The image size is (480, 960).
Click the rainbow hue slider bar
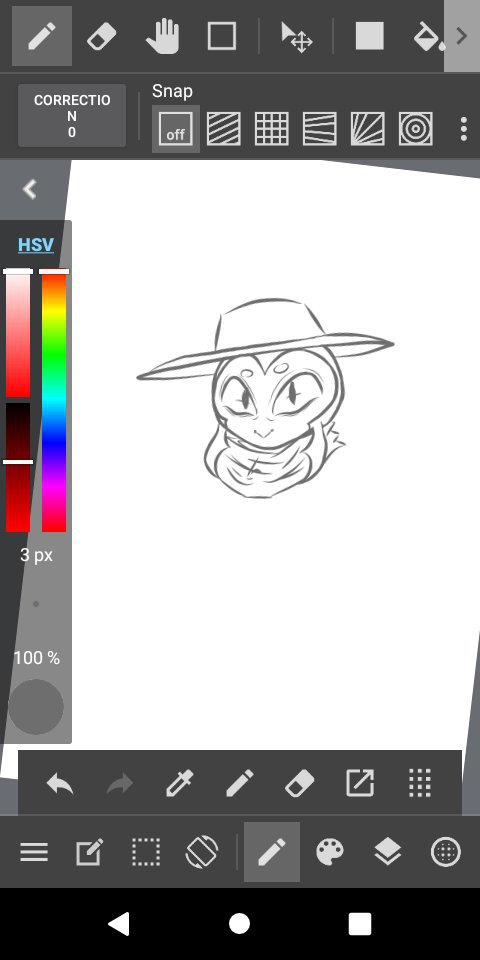click(54, 401)
